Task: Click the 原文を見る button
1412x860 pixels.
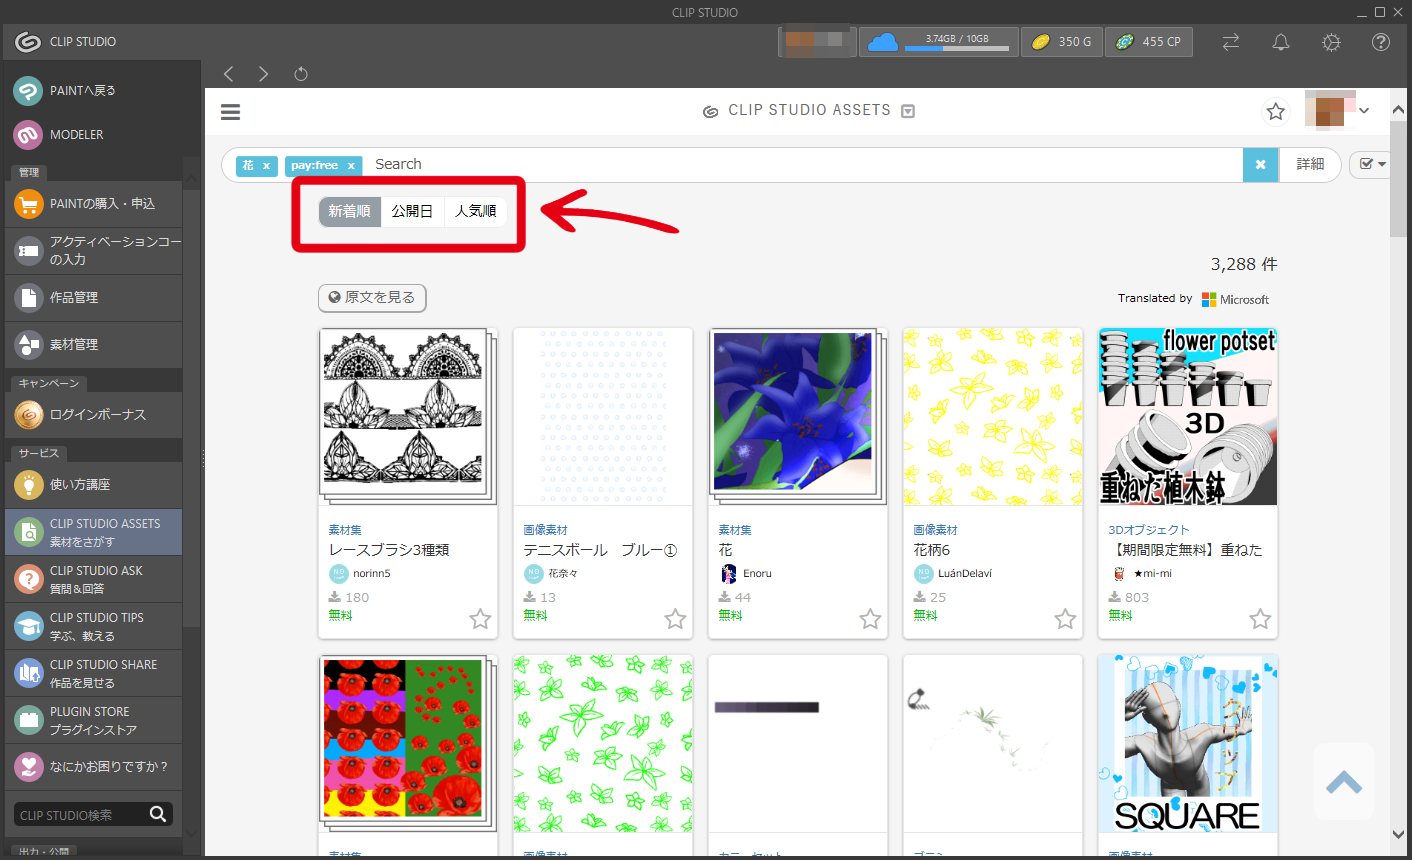Action: coord(372,298)
